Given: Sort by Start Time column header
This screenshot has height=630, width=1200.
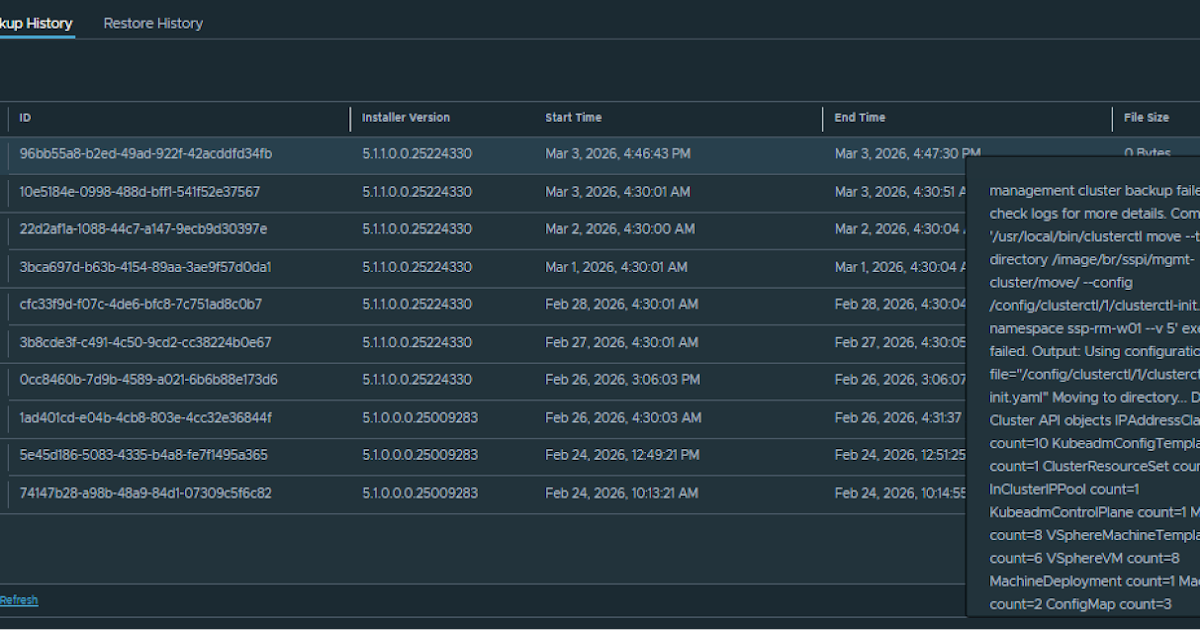Looking at the screenshot, I should pos(573,118).
